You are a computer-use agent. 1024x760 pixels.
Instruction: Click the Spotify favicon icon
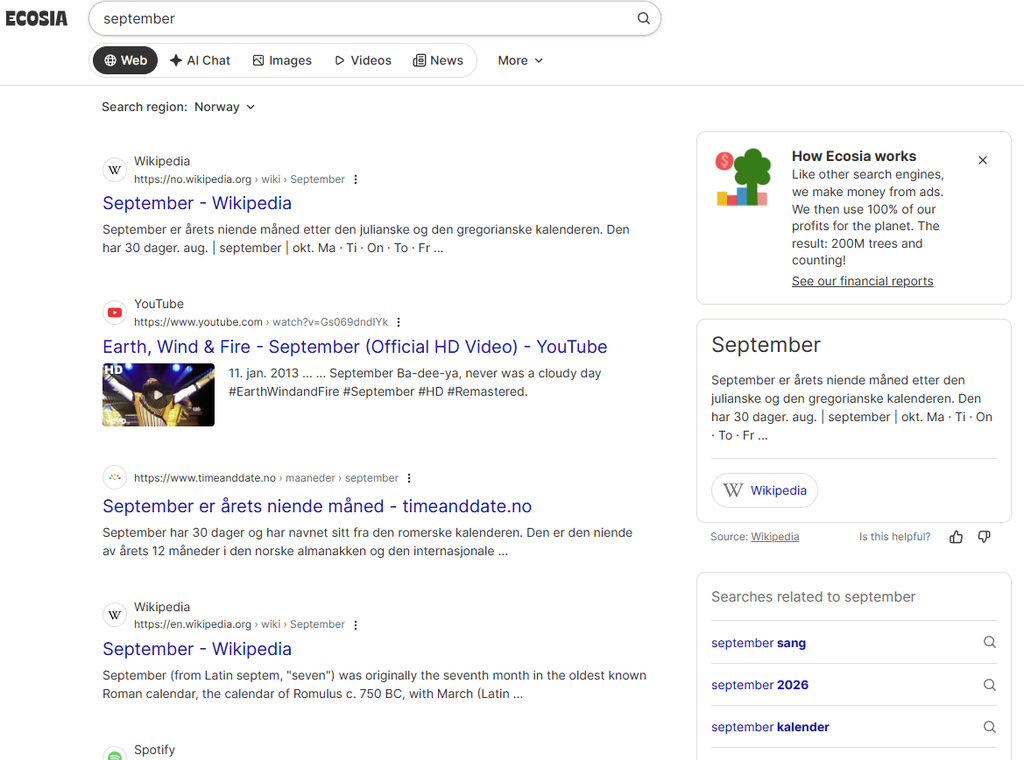coord(115,754)
